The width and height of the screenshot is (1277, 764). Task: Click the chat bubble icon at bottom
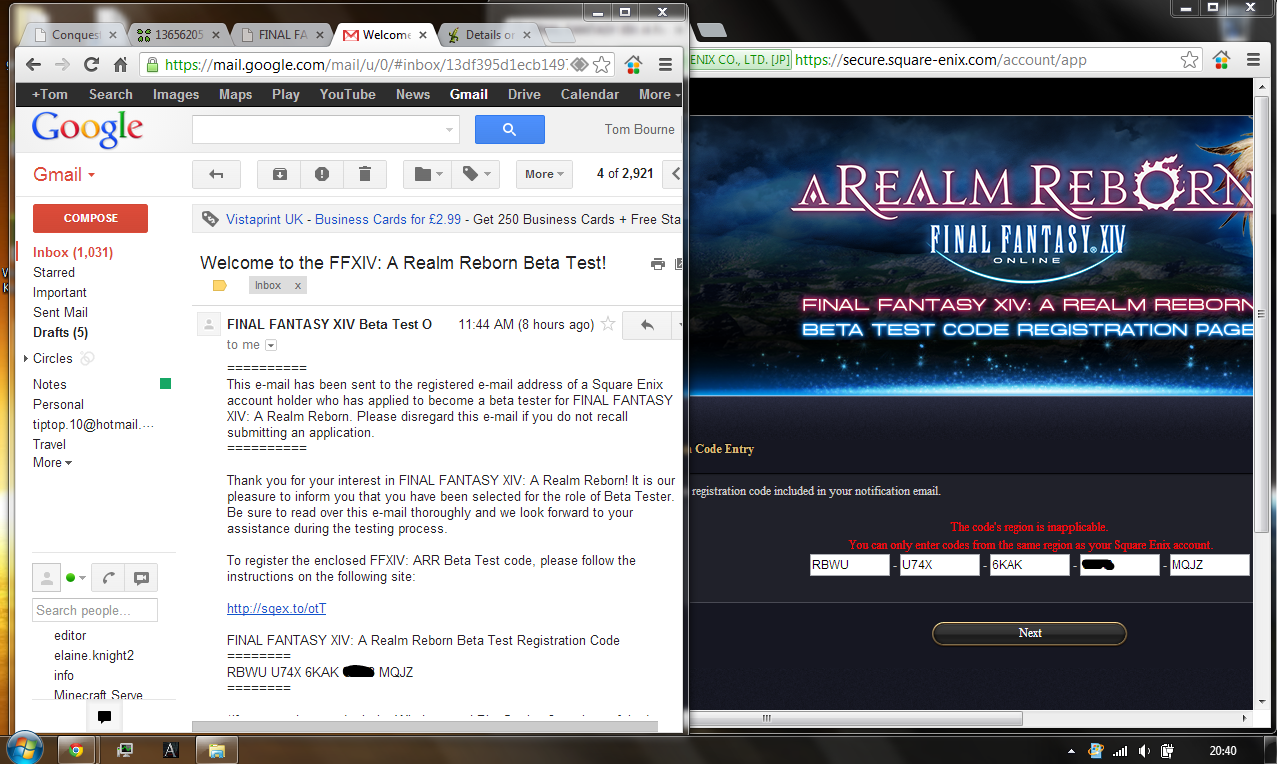coord(104,717)
